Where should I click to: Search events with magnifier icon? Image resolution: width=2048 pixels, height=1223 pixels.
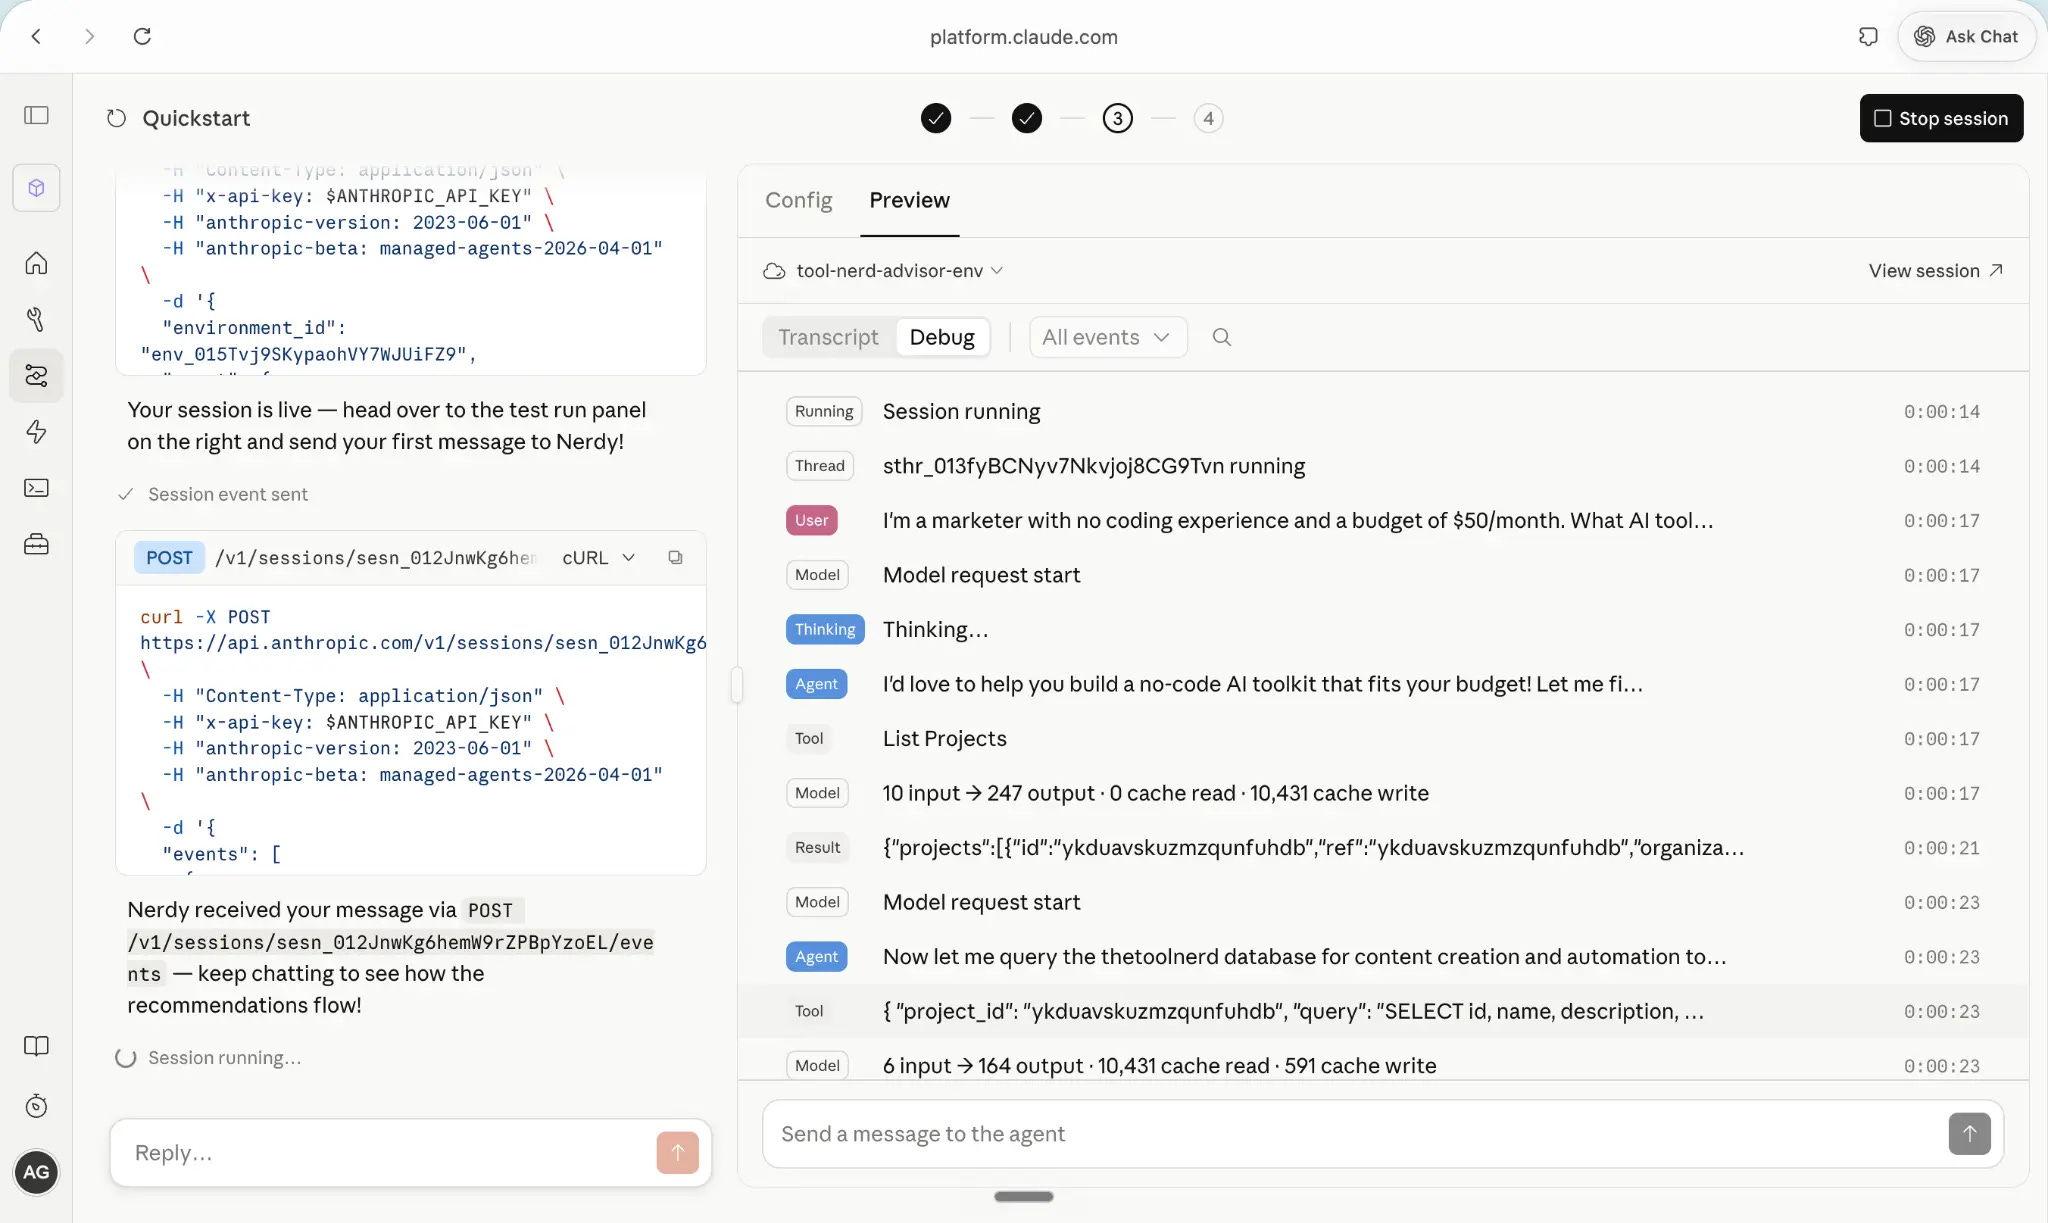pyautogui.click(x=1221, y=337)
